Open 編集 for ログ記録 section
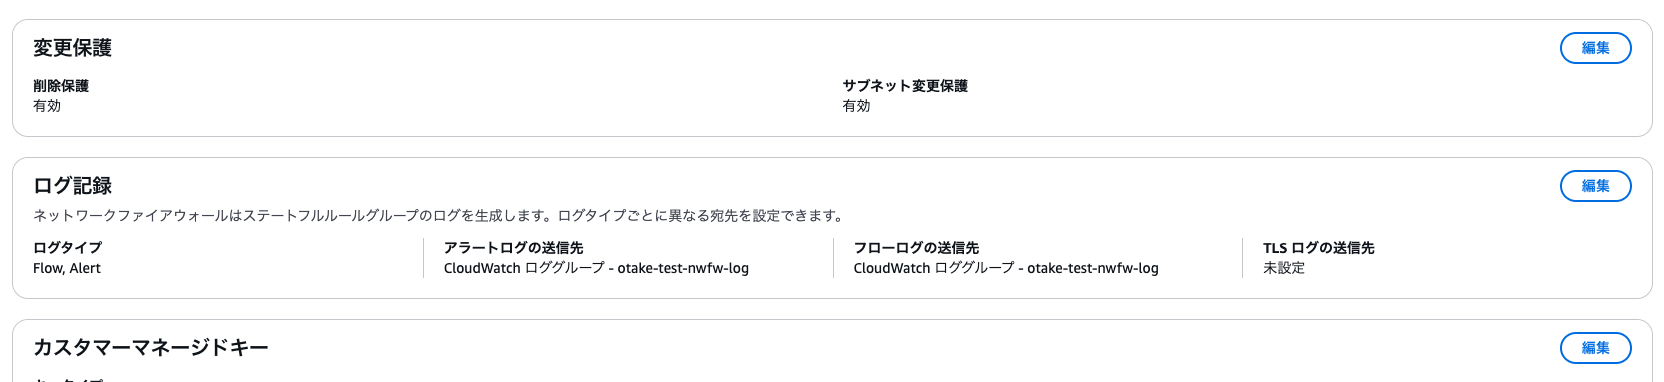The image size is (1664, 382). tap(1595, 186)
